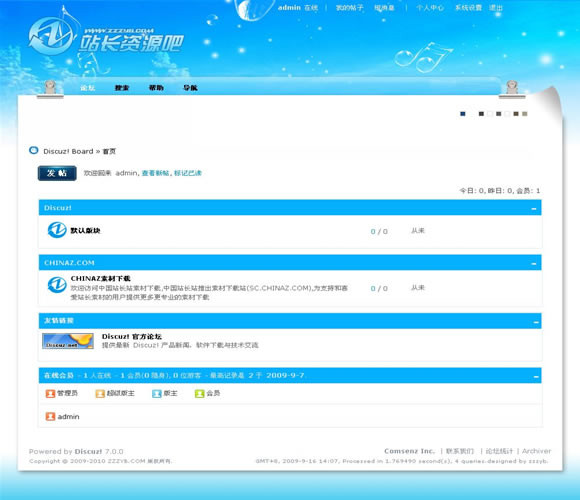Click the admin name in online list
The image size is (580, 500).
[x=68, y=417]
